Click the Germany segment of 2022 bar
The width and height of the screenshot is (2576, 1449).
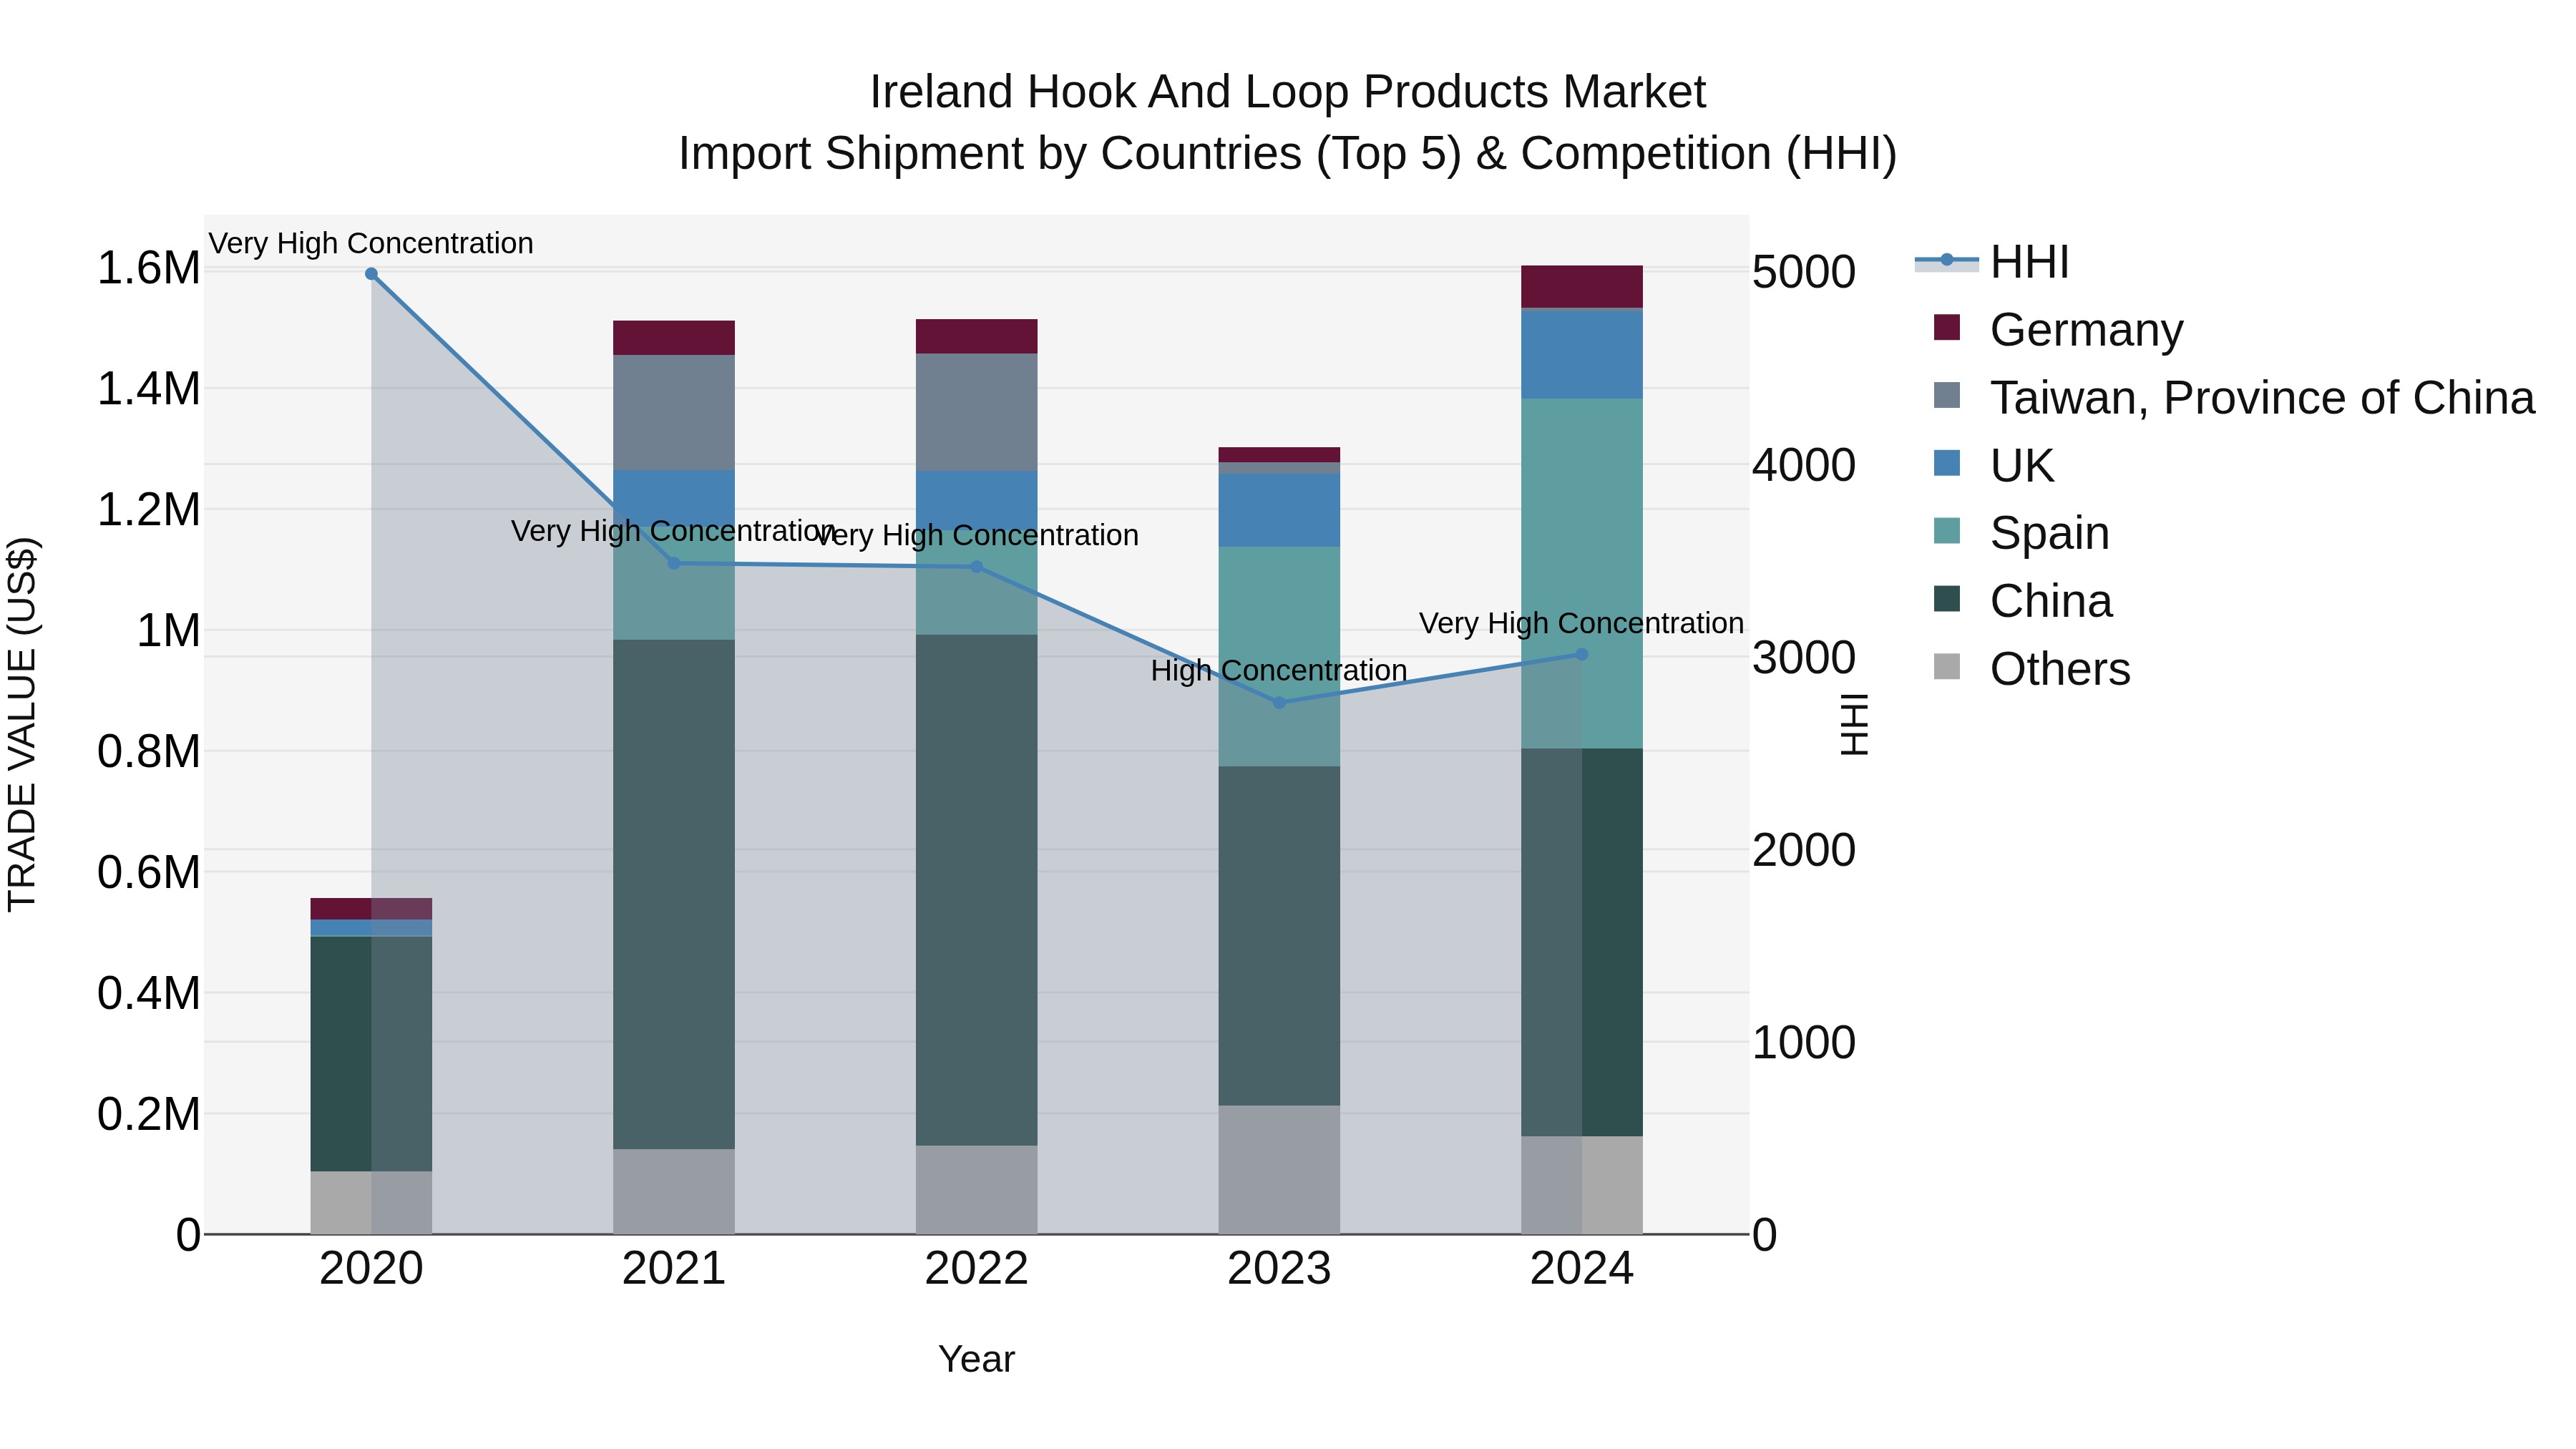click(x=977, y=337)
